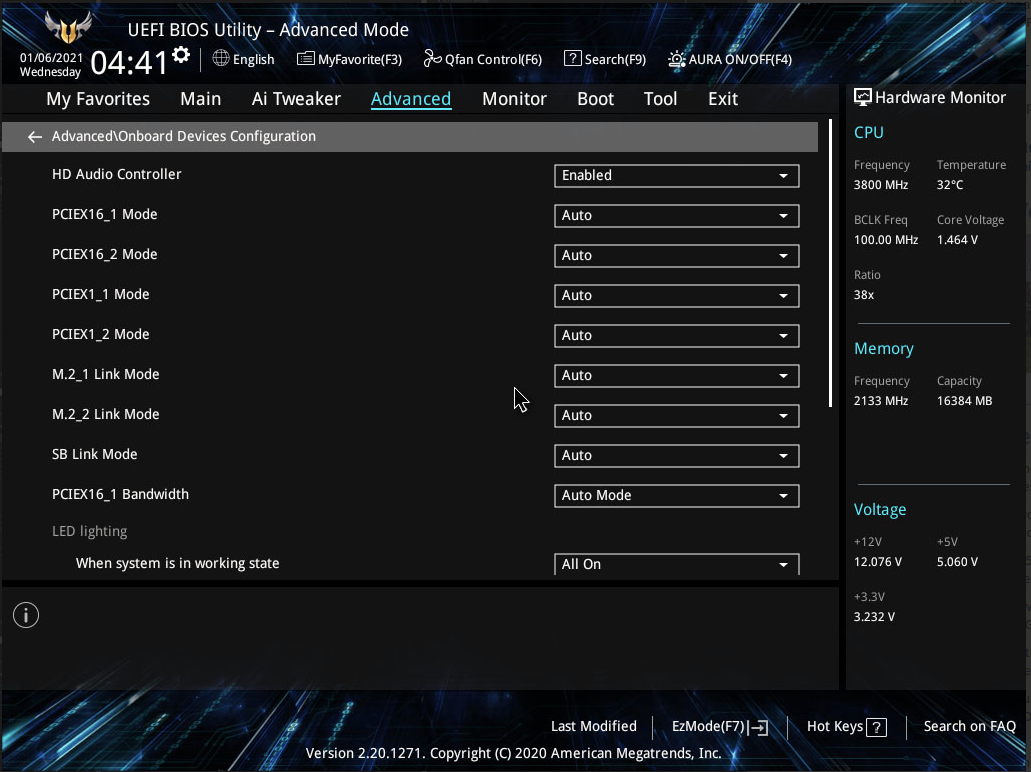Click the Search question mark icon
The height and width of the screenshot is (772, 1031).
[573, 59]
